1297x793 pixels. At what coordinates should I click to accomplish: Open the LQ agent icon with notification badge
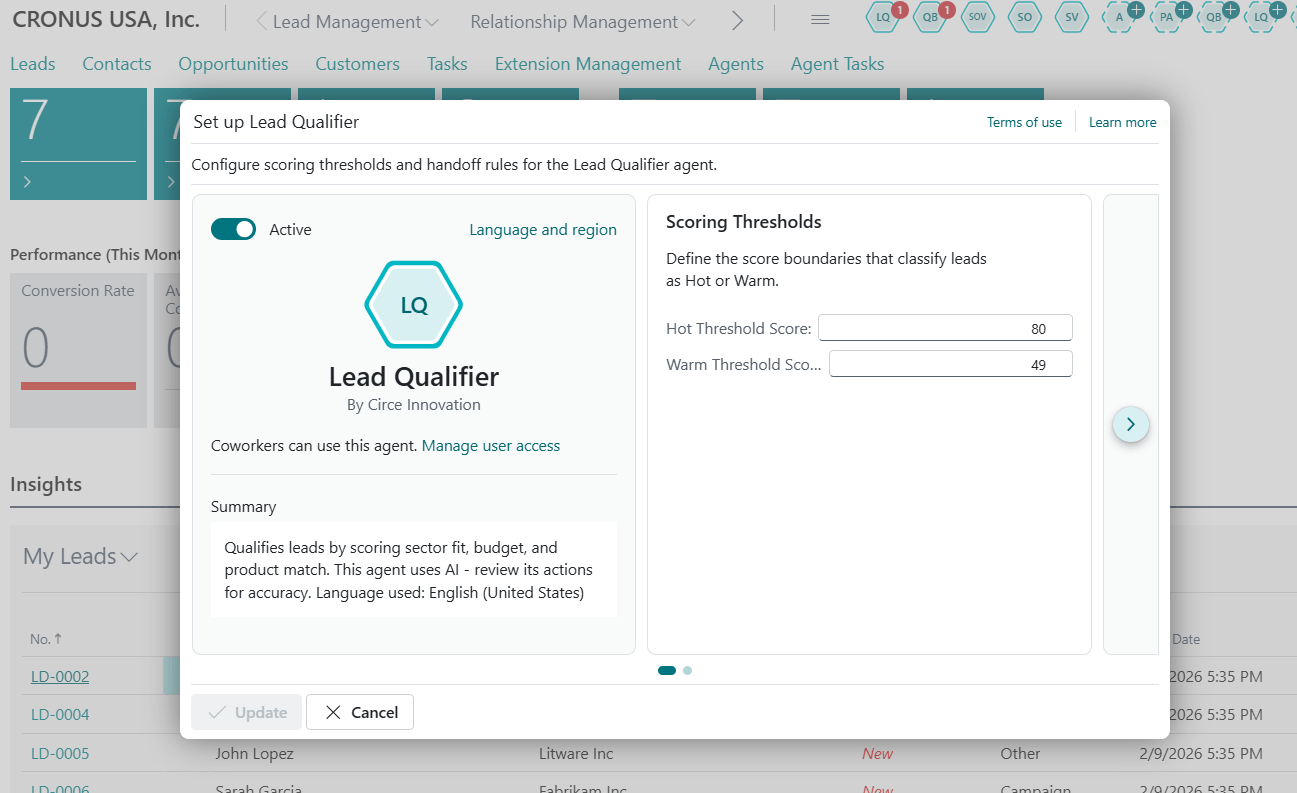884,18
